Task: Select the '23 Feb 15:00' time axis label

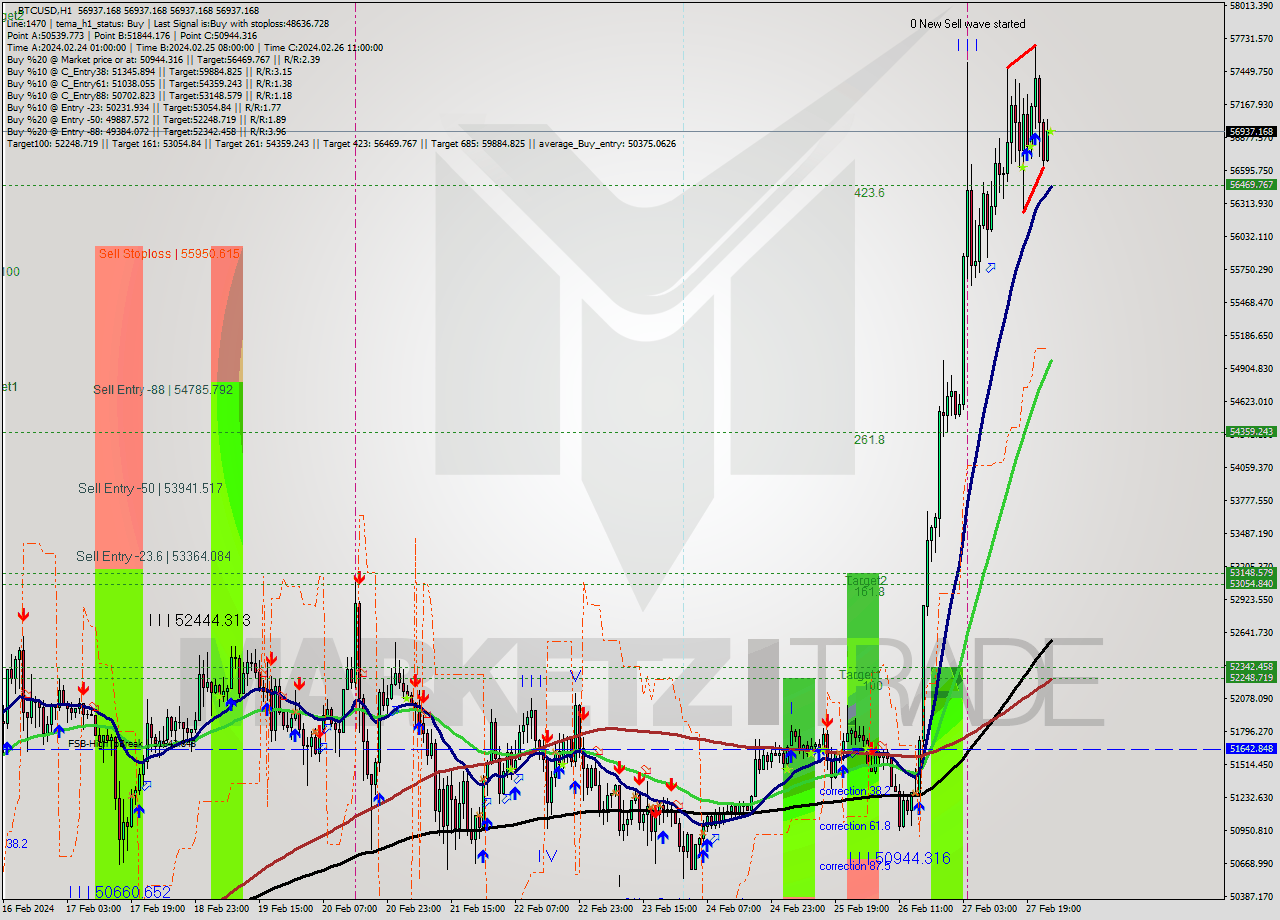Action: tap(669, 909)
